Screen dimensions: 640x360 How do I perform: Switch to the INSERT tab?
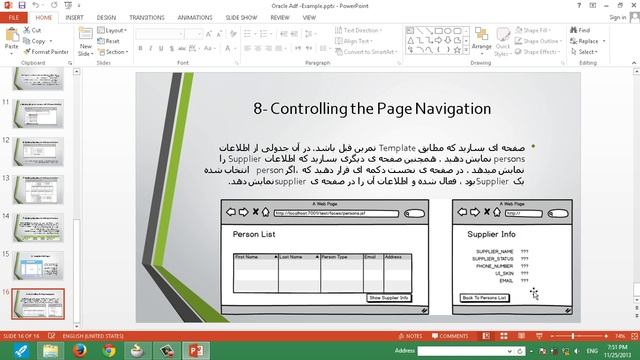click(x=74, y=18)
